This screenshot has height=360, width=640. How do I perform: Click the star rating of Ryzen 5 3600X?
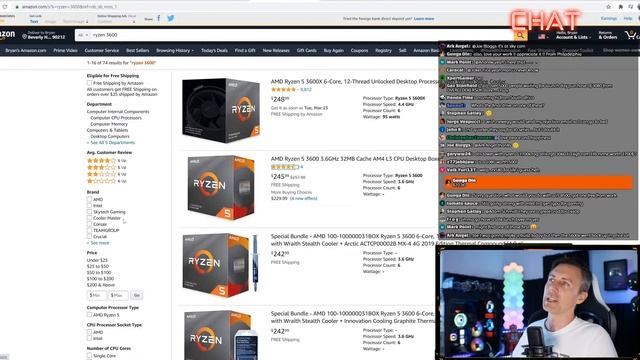[x=283, y=89]
